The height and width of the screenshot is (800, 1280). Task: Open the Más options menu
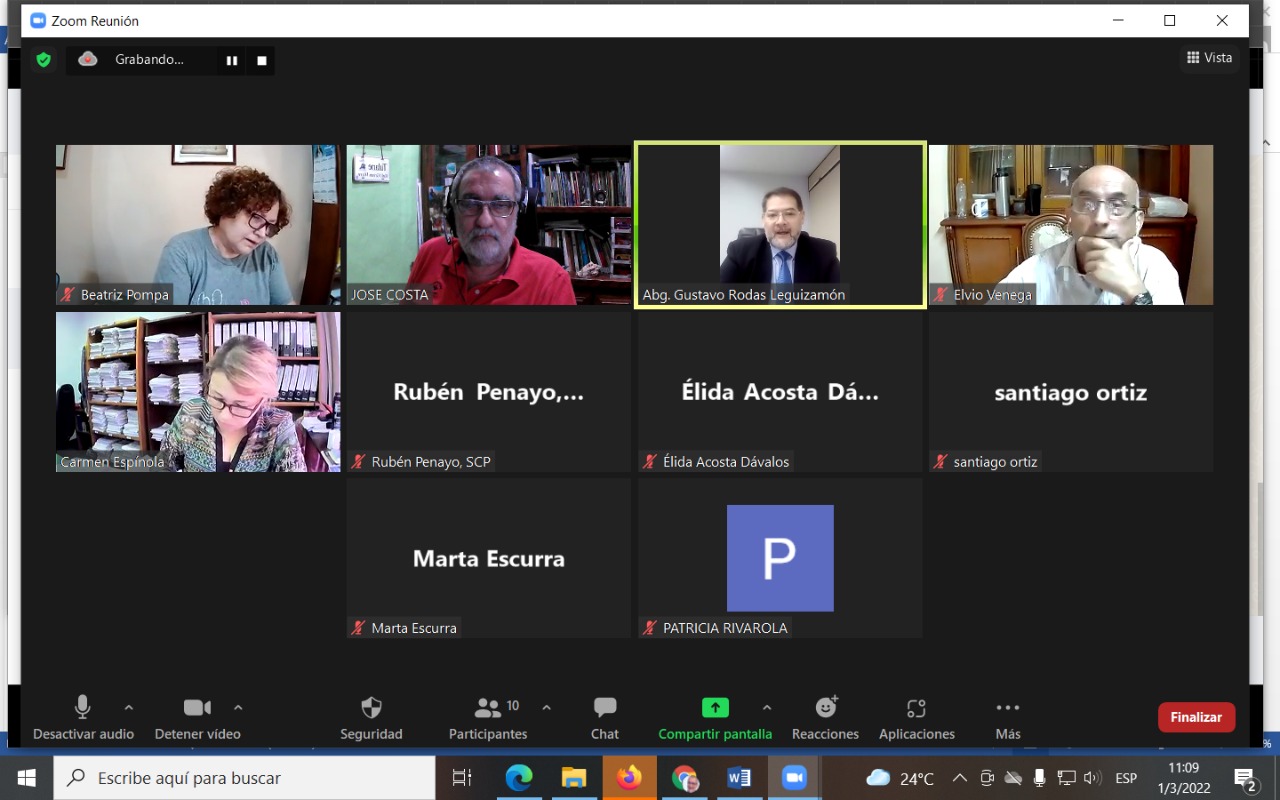tap(1008, 709)
